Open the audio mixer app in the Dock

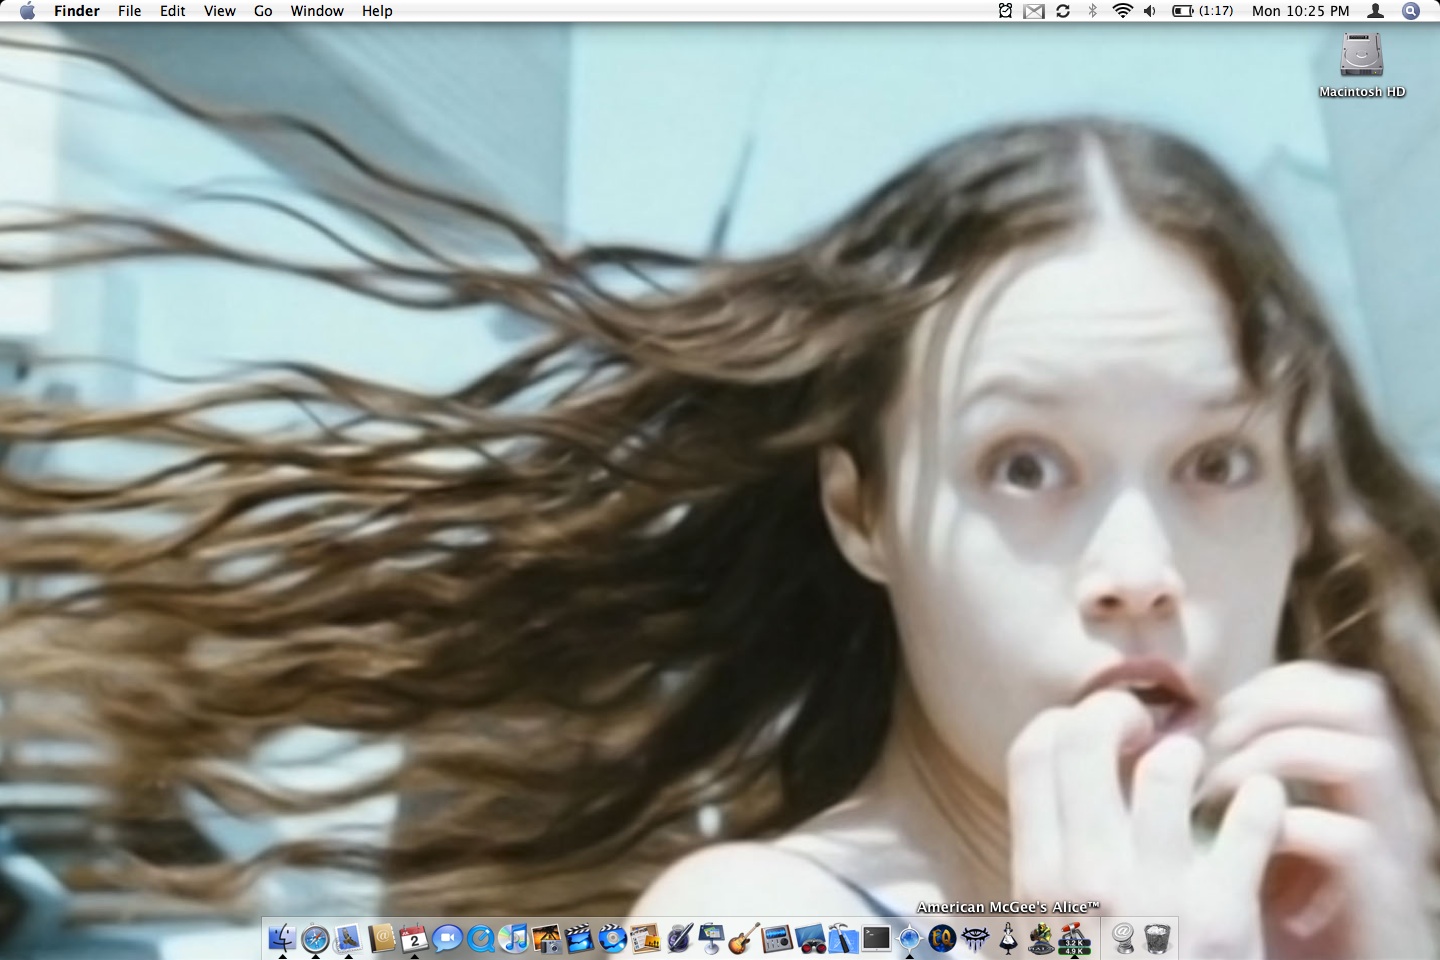(x=777, y=938)
